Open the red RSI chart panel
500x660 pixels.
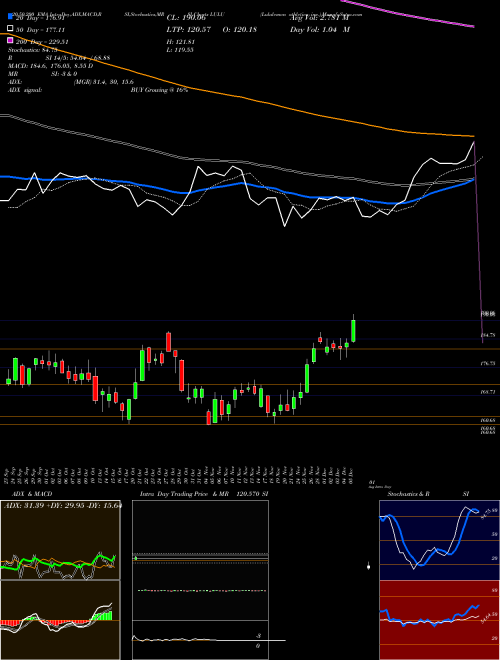pos(439,620)
